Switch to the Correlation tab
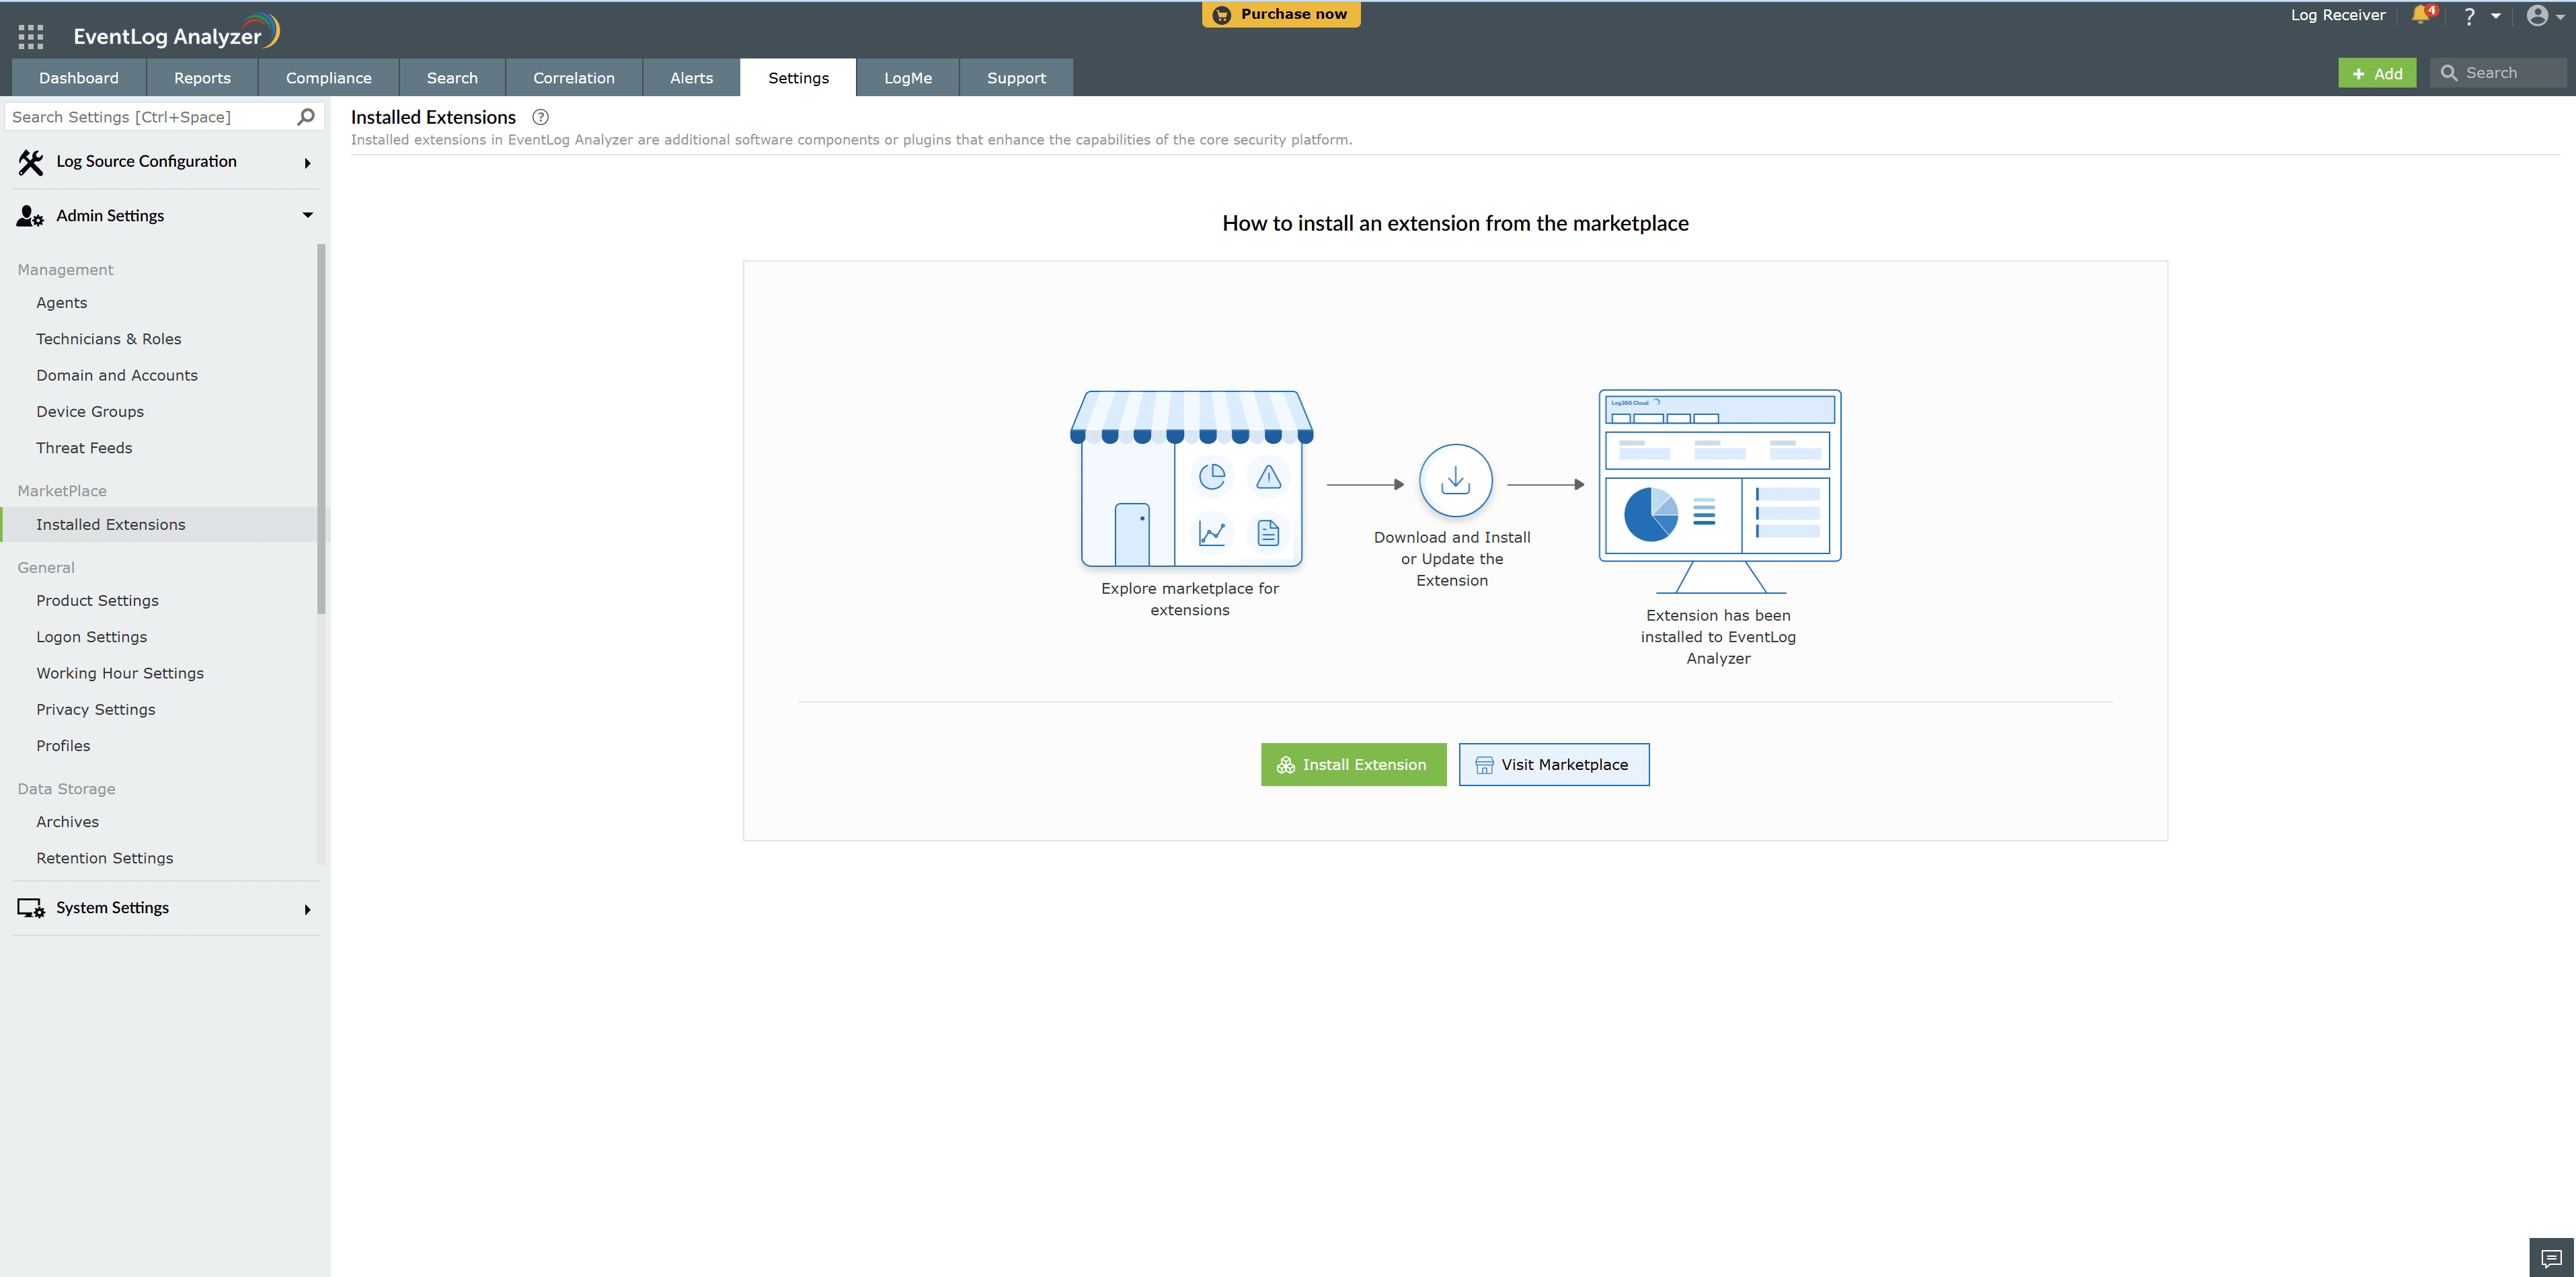The image size is (2576, 1277). 574,78
